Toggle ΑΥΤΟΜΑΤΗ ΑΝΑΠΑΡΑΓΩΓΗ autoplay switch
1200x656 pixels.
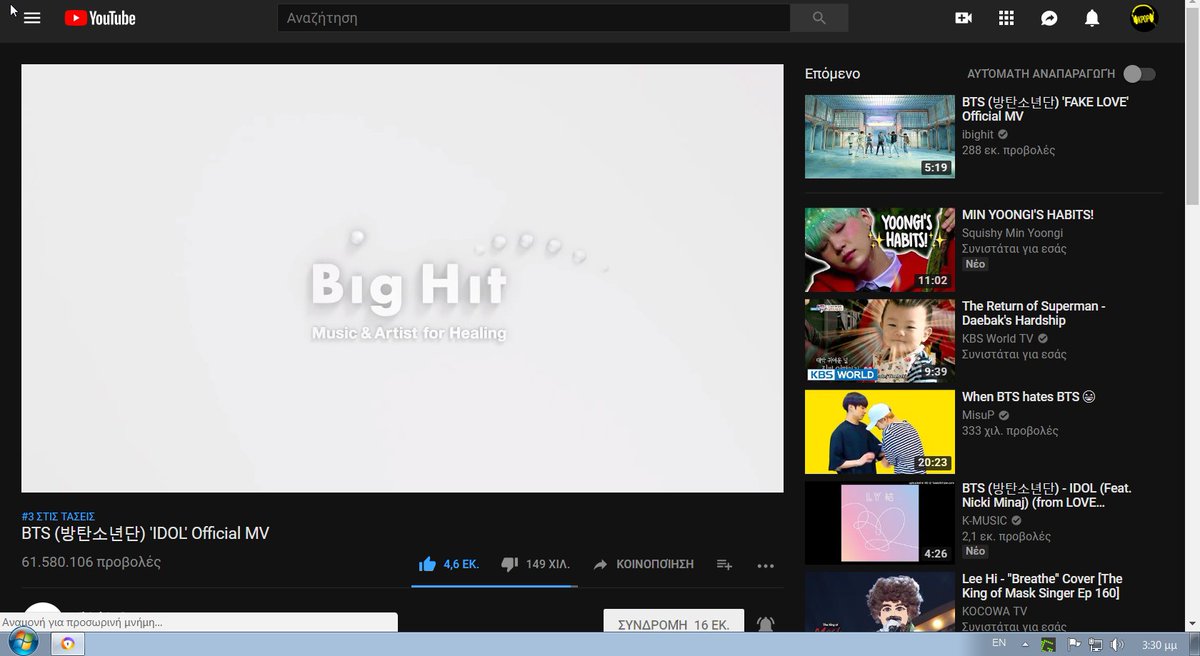[x=1139, y=74]
